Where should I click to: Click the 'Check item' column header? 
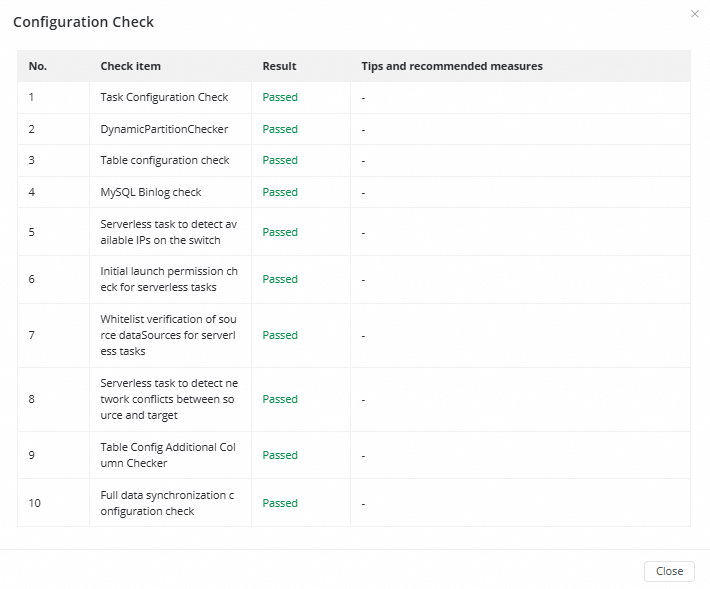[x=130, y=66]
